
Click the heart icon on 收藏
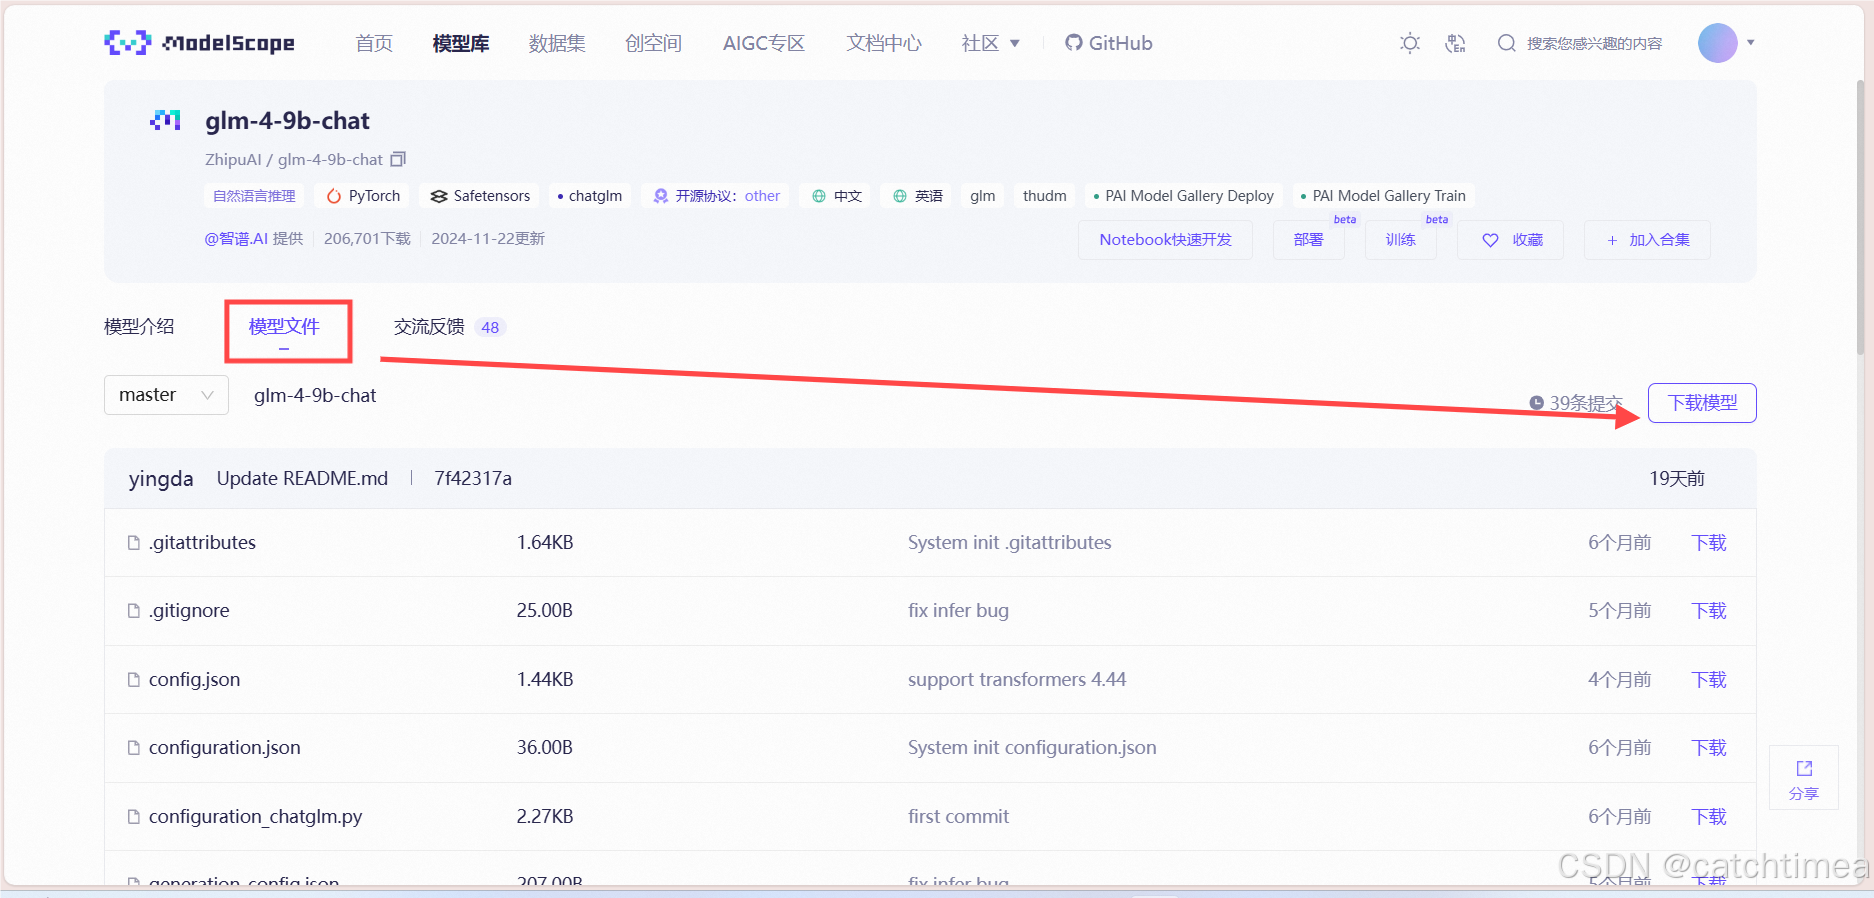1490,240
